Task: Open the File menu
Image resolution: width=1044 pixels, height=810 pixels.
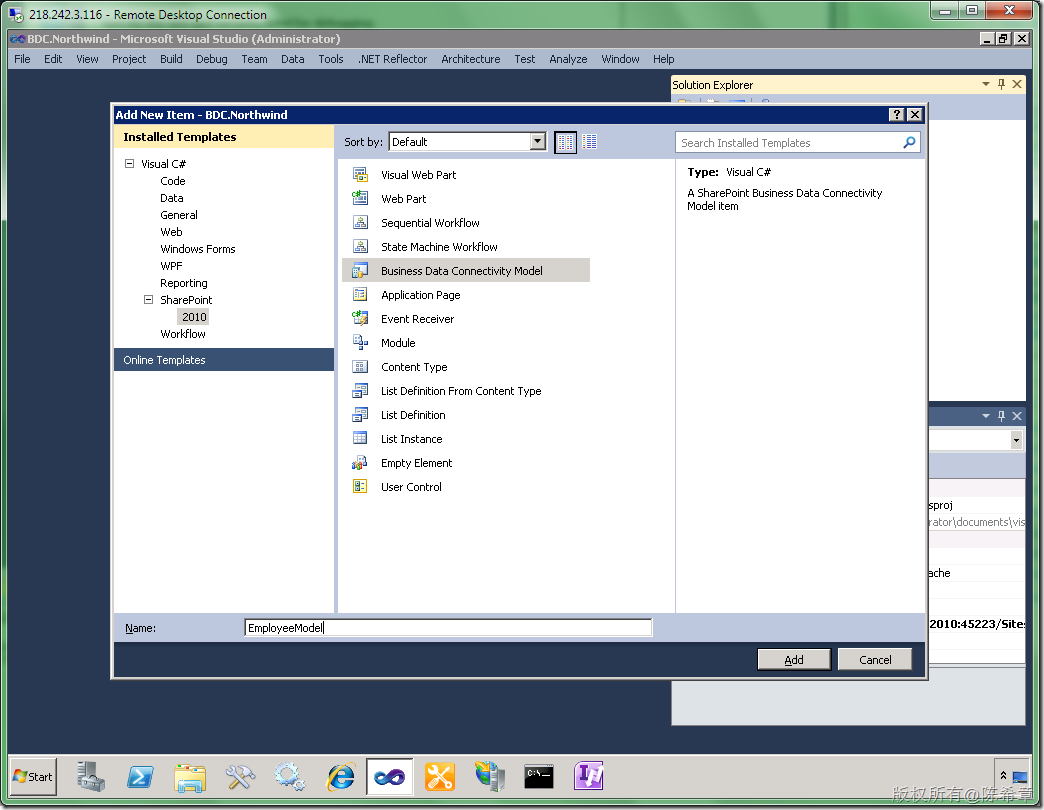Action: 22,59
